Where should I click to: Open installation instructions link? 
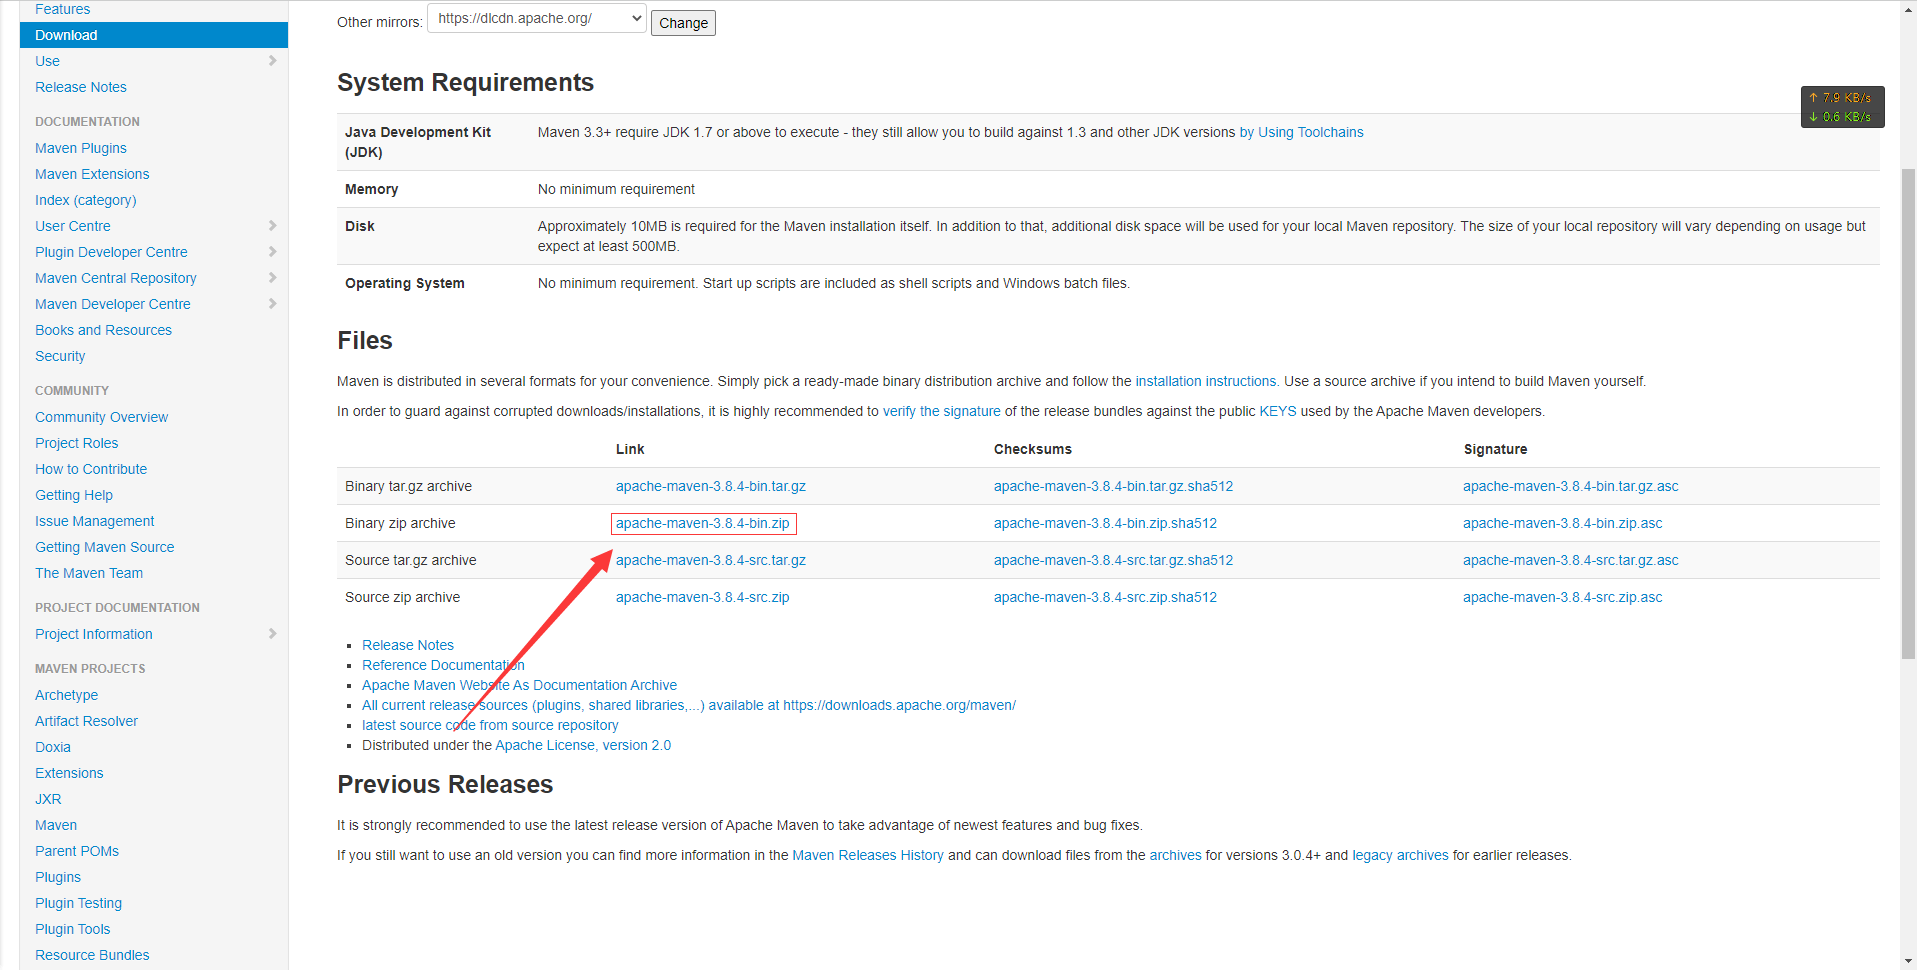pyautogui.click(x=1206, y=381)
